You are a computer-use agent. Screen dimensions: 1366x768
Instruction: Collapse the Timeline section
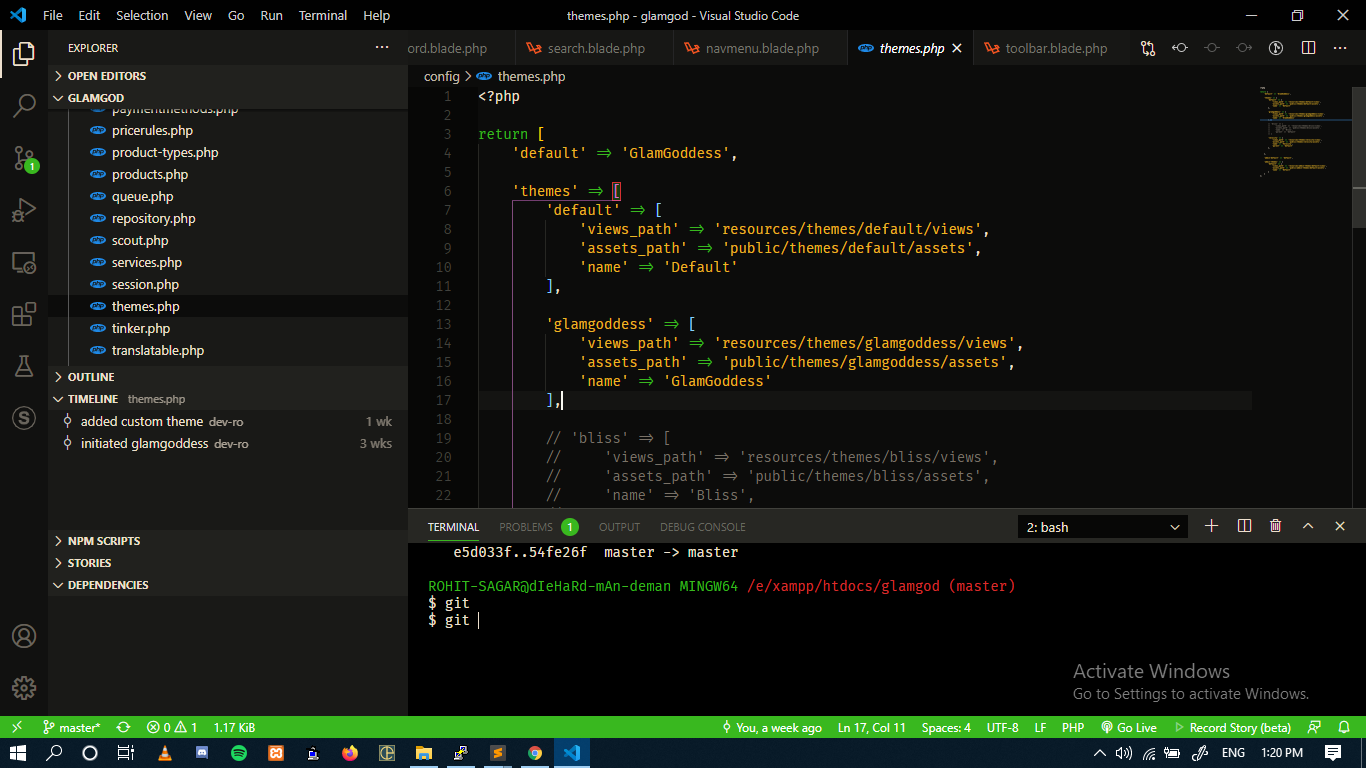point(228,399)
